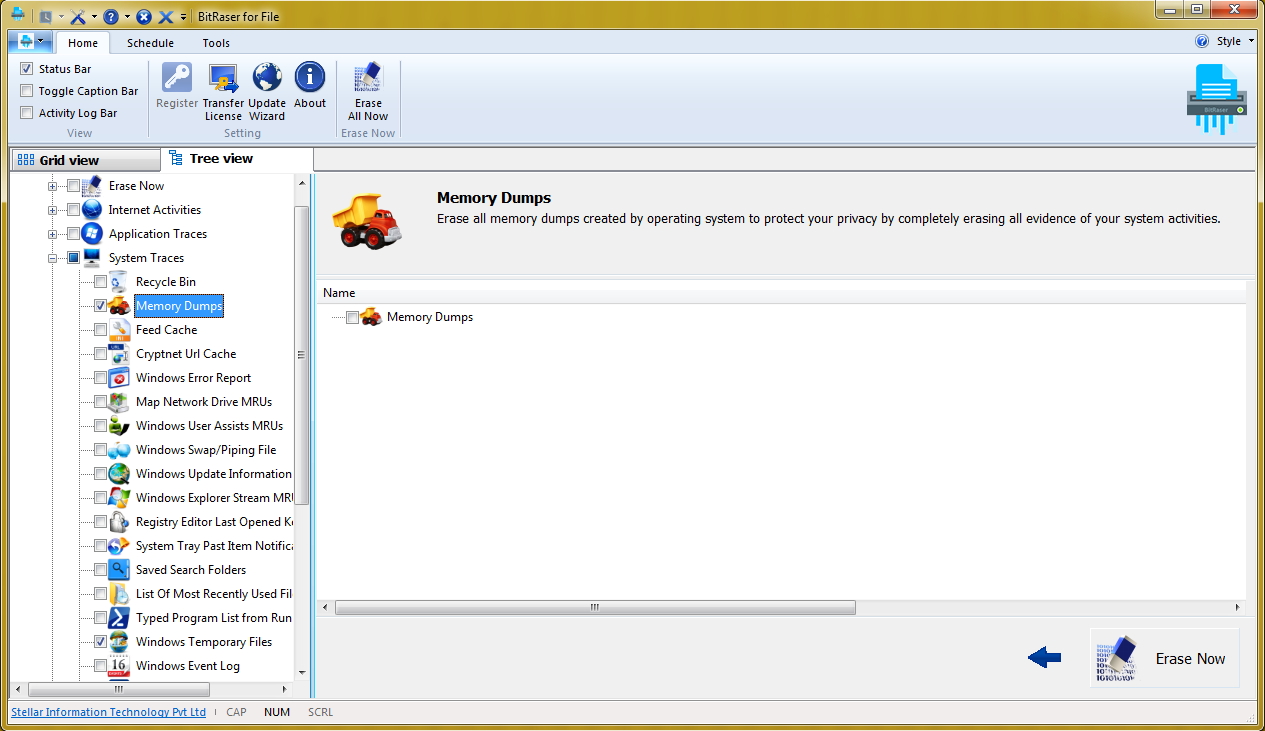Uncheck Memory Dumps in the tree
The image size is (1265, 731).
100,306
